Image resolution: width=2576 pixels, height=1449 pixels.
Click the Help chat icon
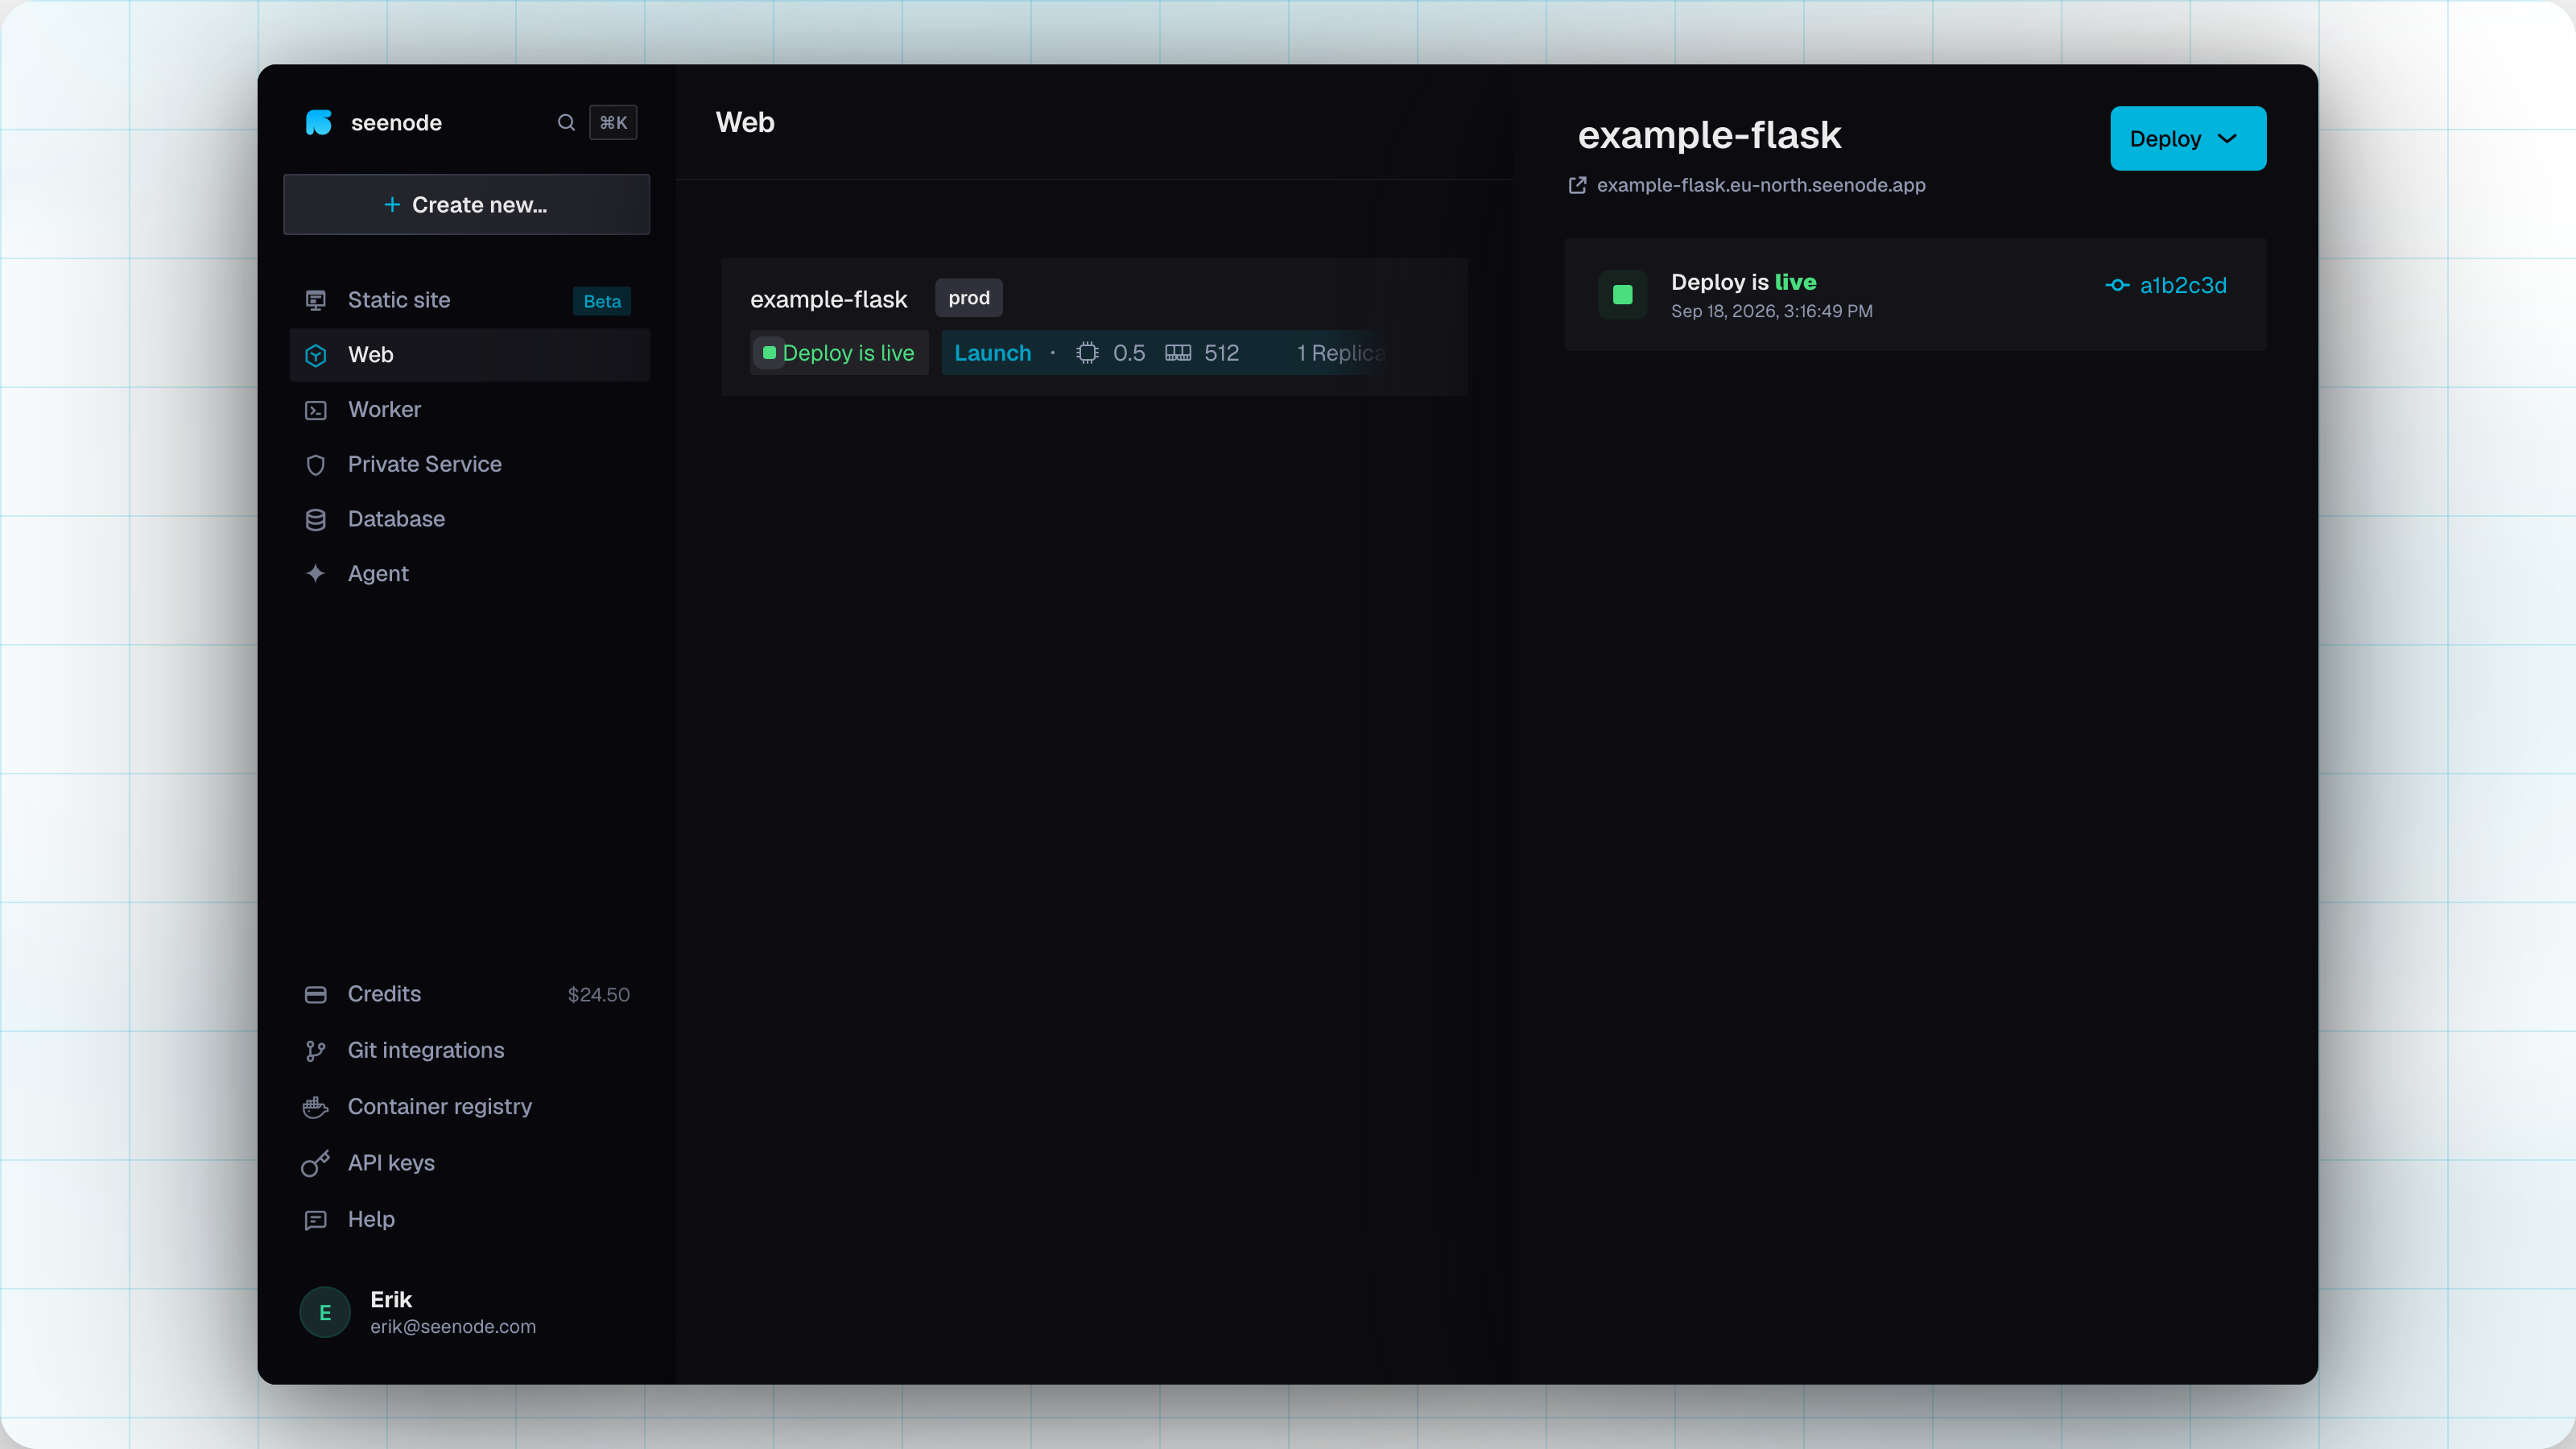tap(315, 1220)
